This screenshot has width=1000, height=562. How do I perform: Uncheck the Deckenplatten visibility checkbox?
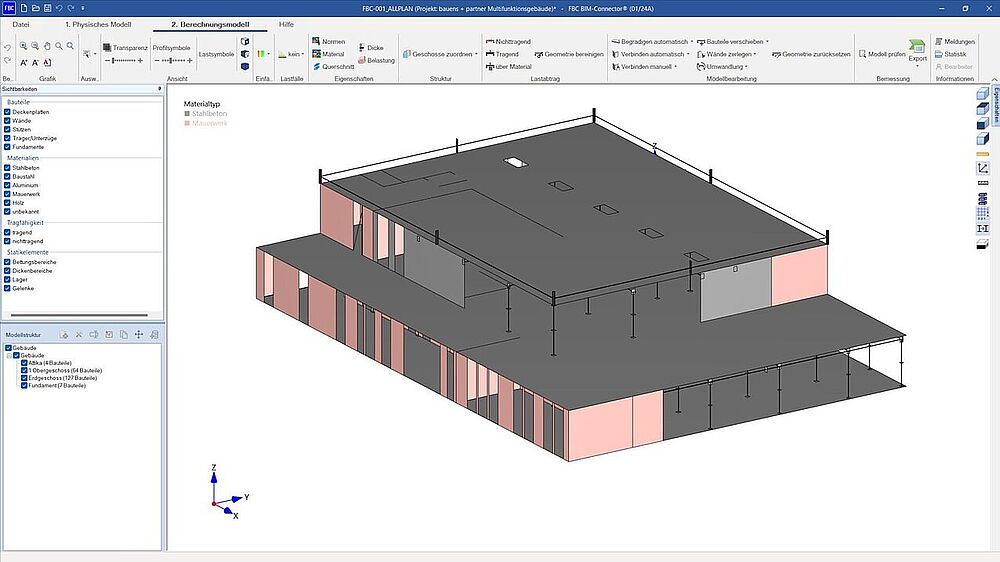click(7, 112)
